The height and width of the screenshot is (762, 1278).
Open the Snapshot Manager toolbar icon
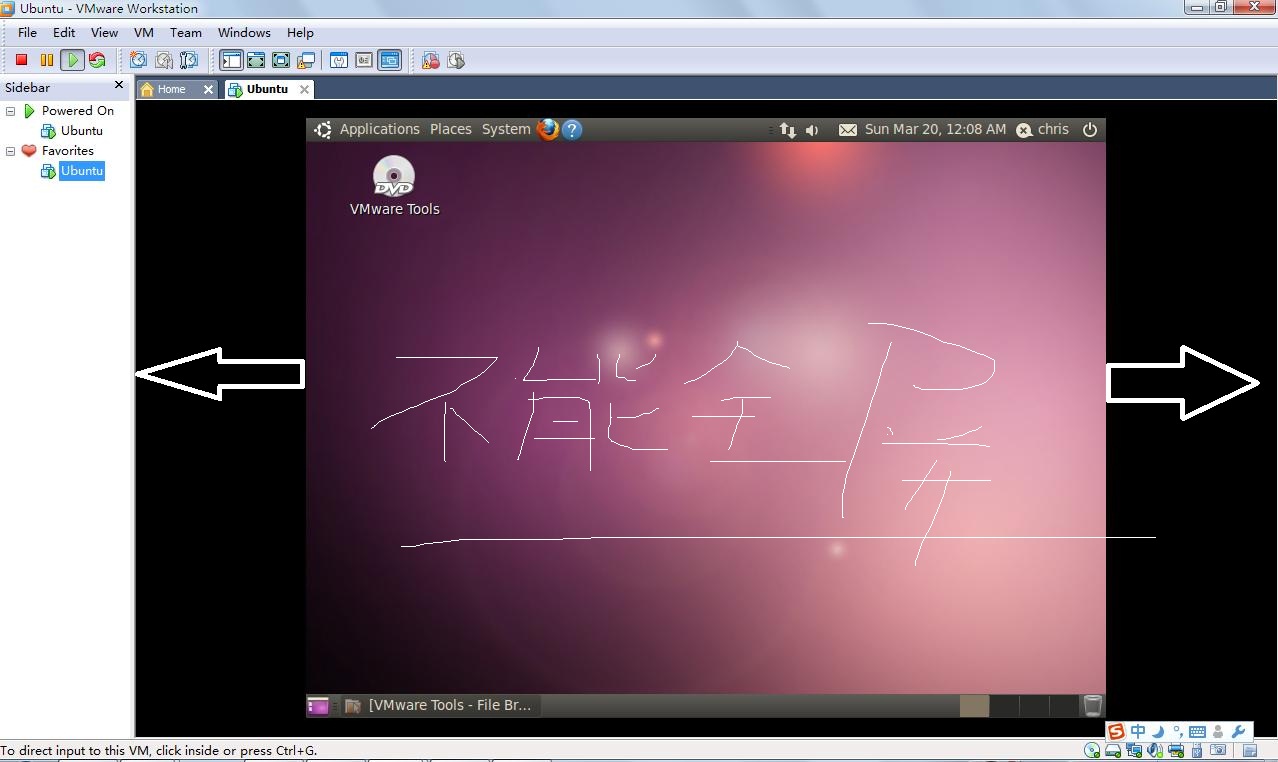coord(188,60)
